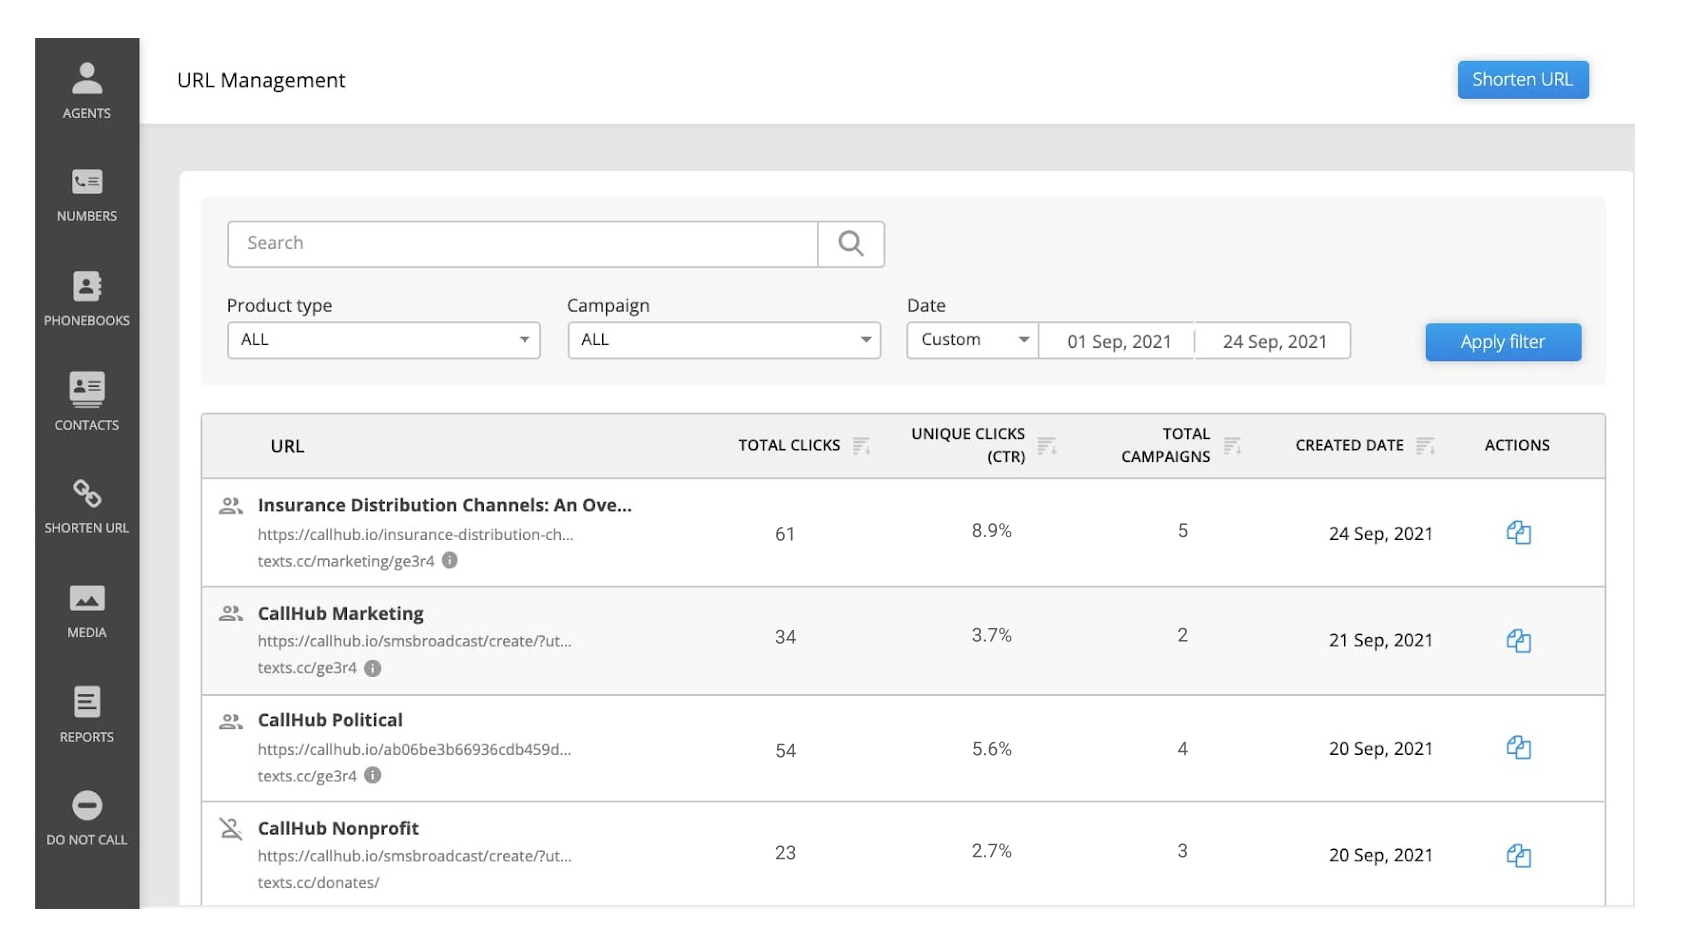
Task: Copy the Insurance Distribution Channels short URL
Action: [x=1518, y=533]
